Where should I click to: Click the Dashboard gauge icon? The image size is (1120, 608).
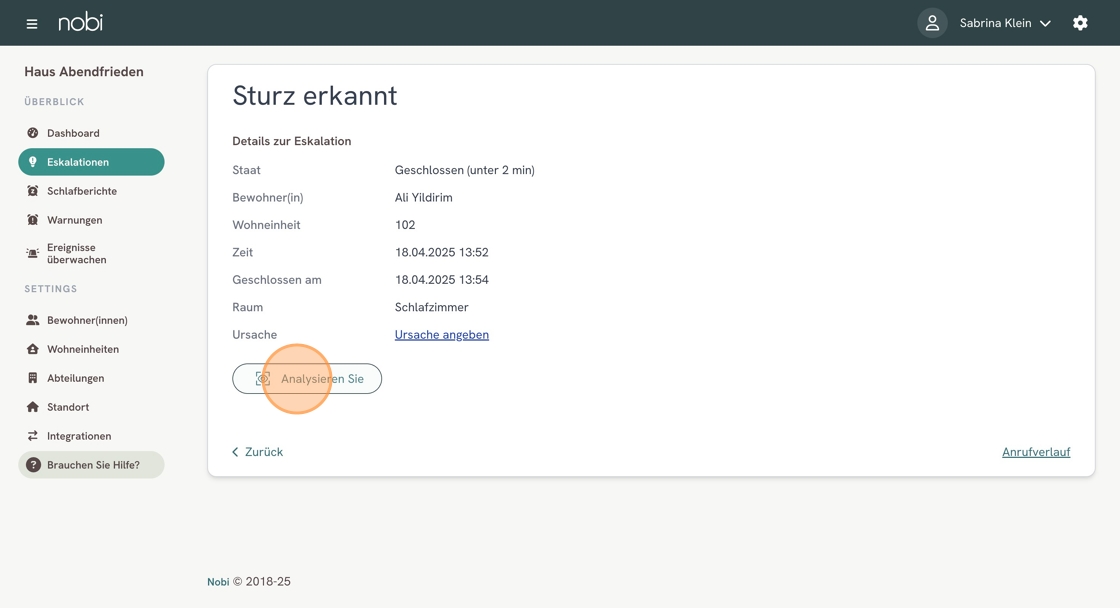coord(33,133)
